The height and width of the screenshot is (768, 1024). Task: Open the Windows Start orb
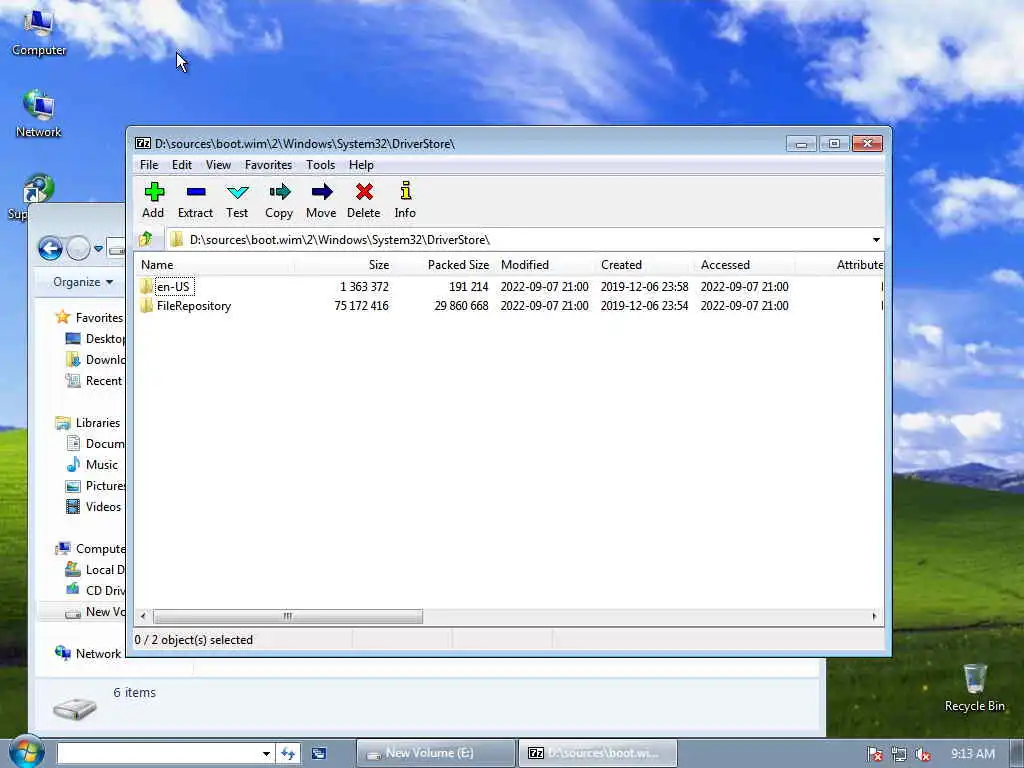(26, 752)
